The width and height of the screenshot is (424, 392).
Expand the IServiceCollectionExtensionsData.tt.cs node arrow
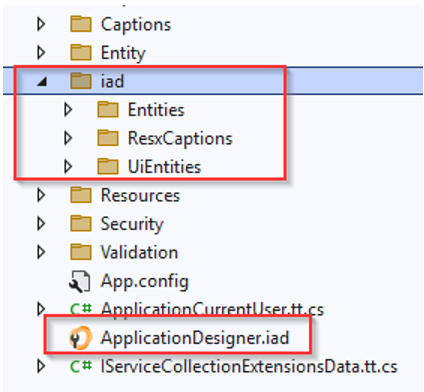(x=41, y=366)
